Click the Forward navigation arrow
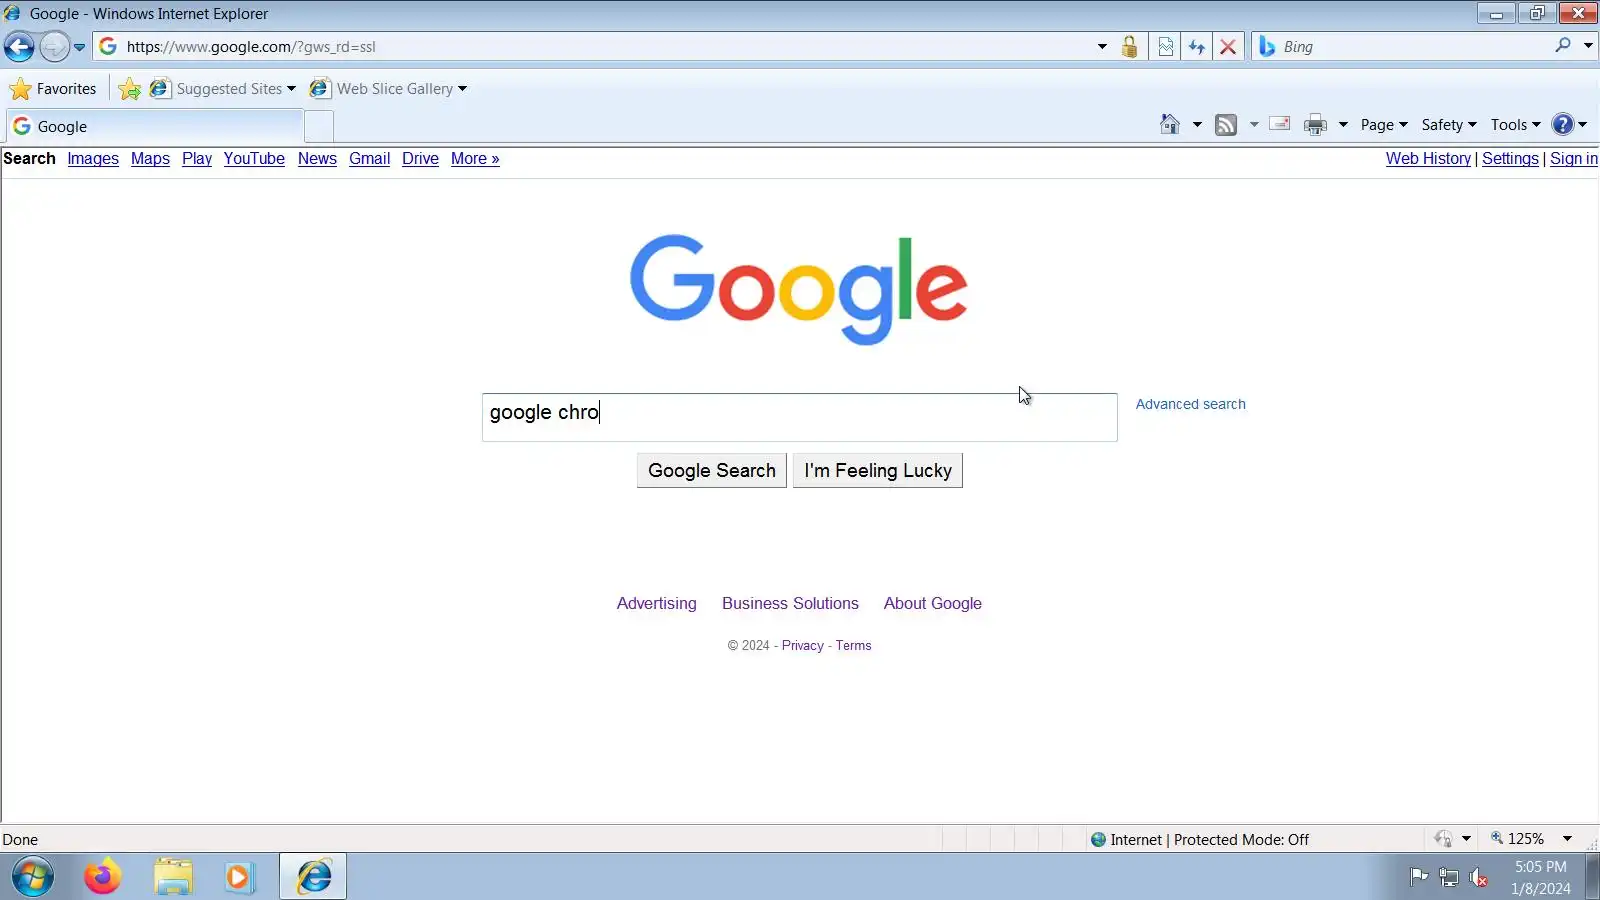 pos(54,46)
